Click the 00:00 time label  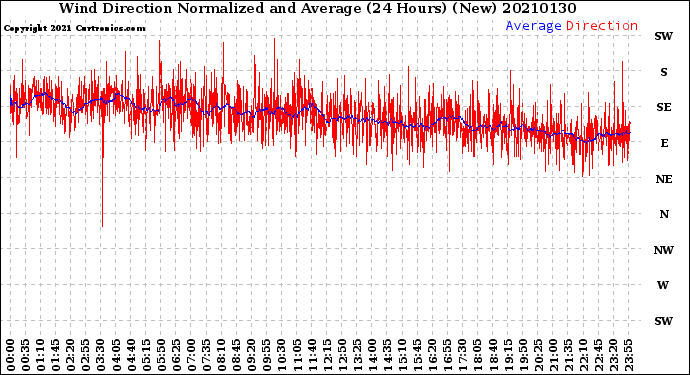(x=11, y=355)
